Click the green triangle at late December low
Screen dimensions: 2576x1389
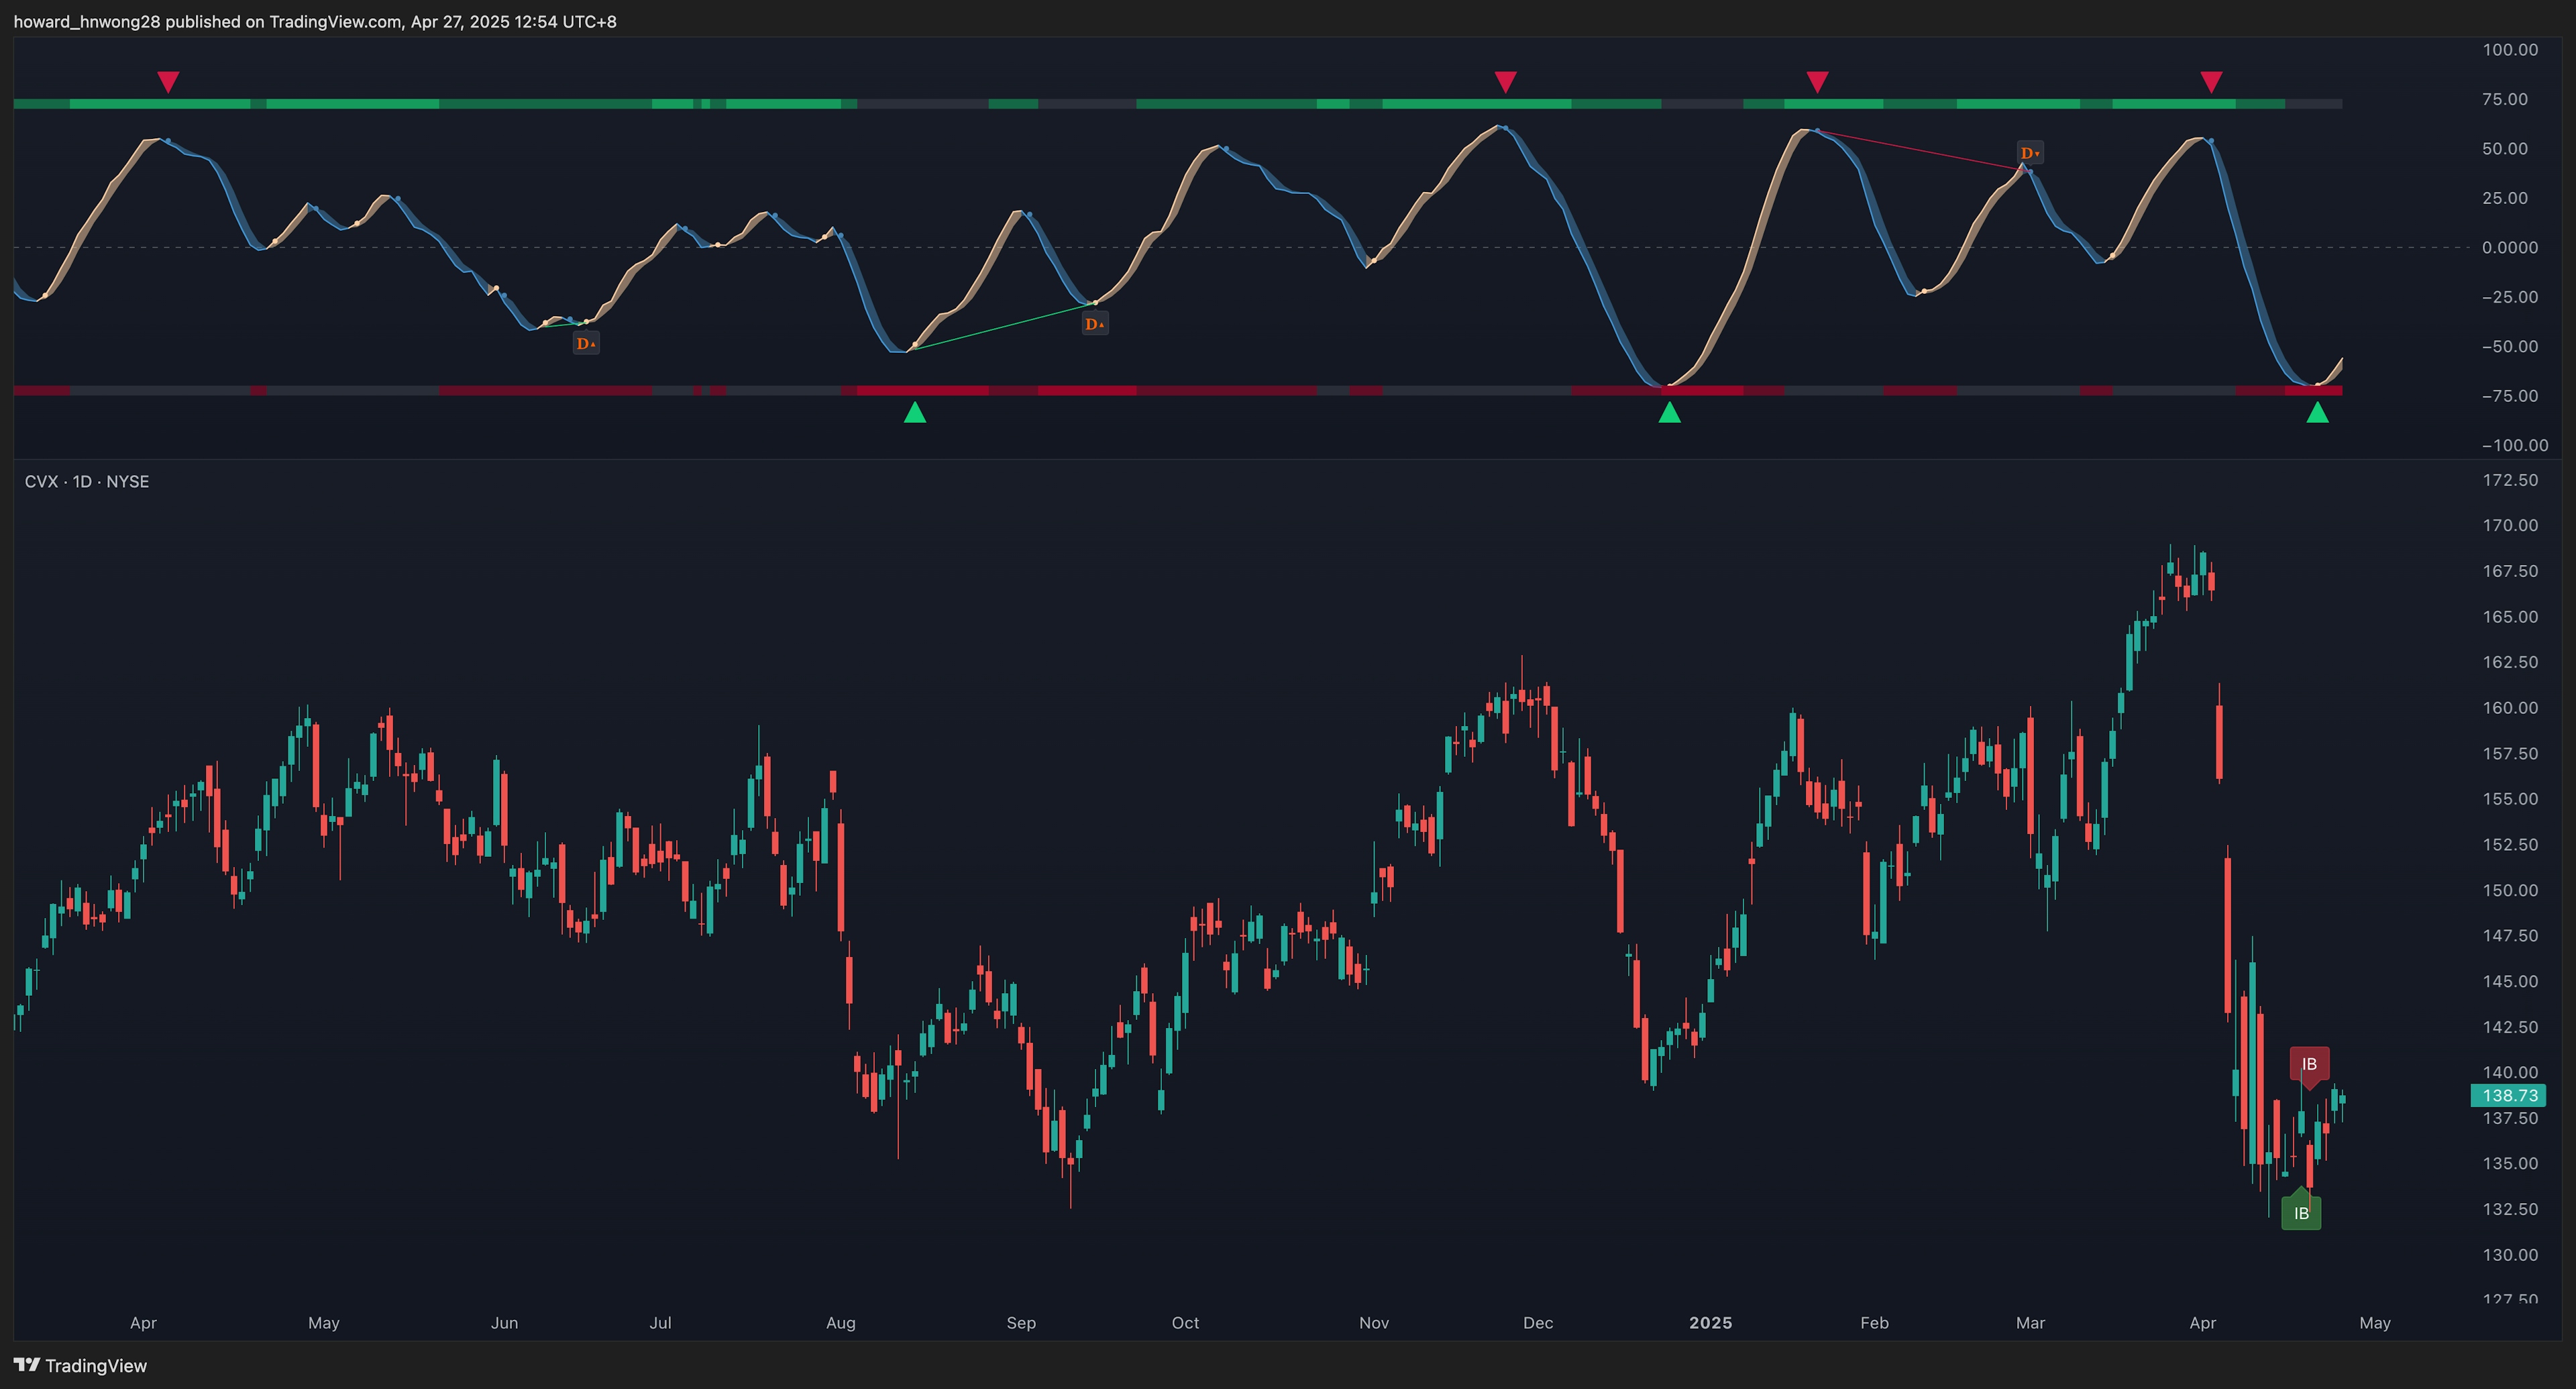(1669, 412)
